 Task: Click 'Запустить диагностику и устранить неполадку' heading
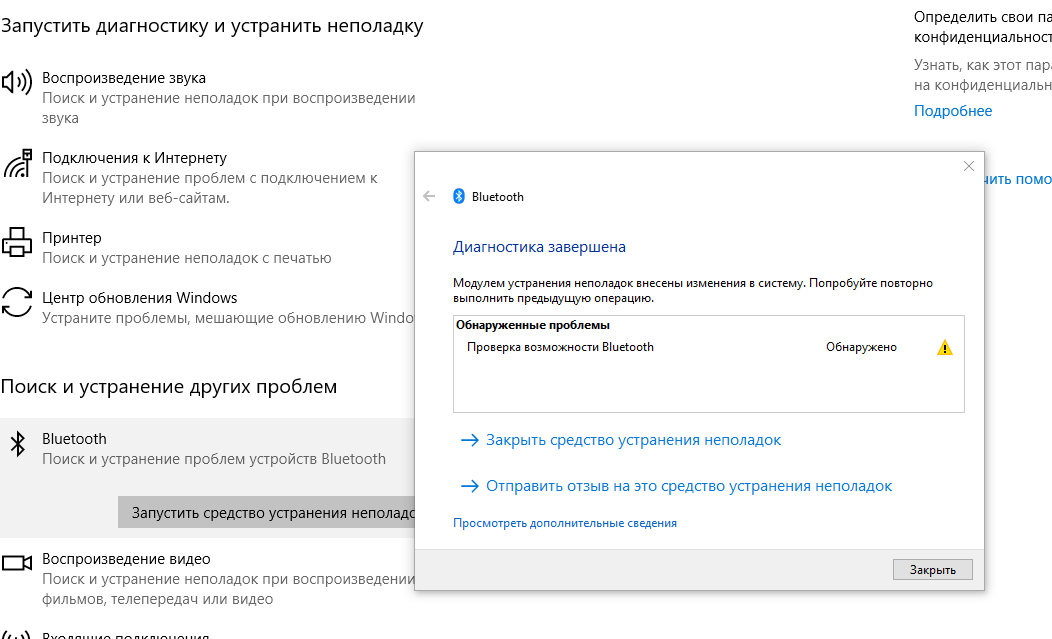click(x=212, y=26)
